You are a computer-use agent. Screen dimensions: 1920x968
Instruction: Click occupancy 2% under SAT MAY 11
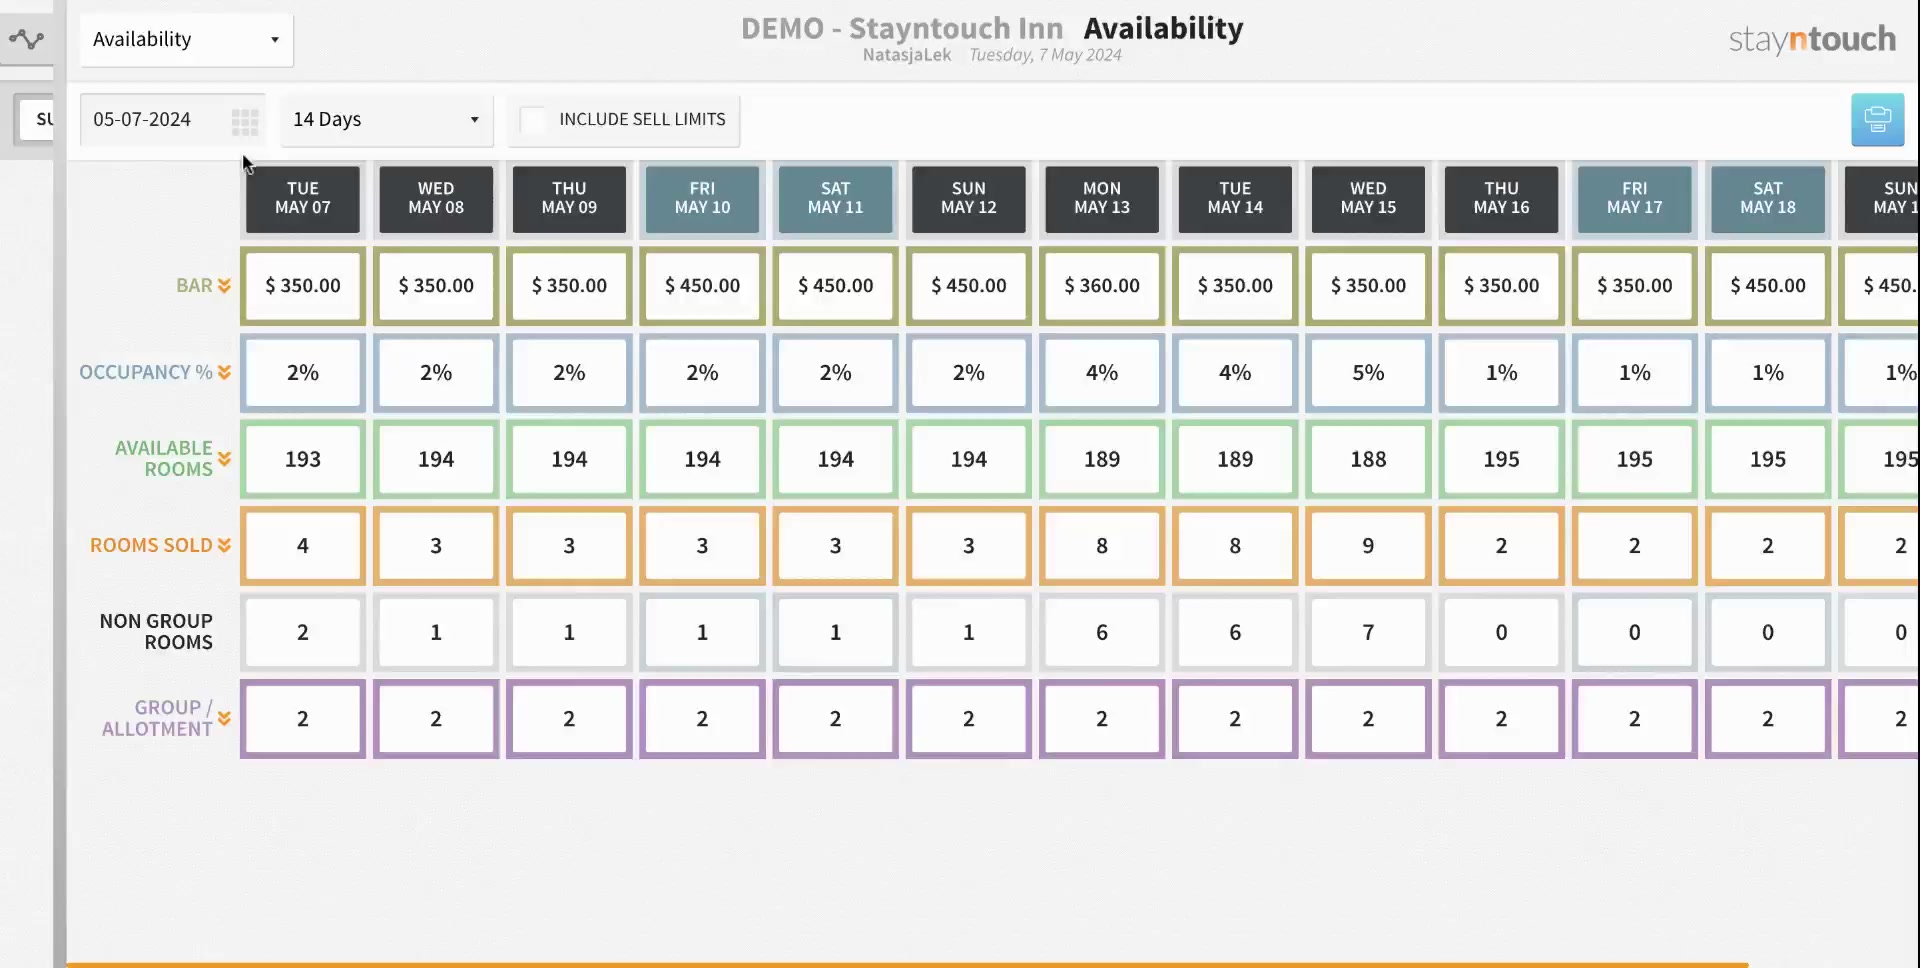coord(835,372)
